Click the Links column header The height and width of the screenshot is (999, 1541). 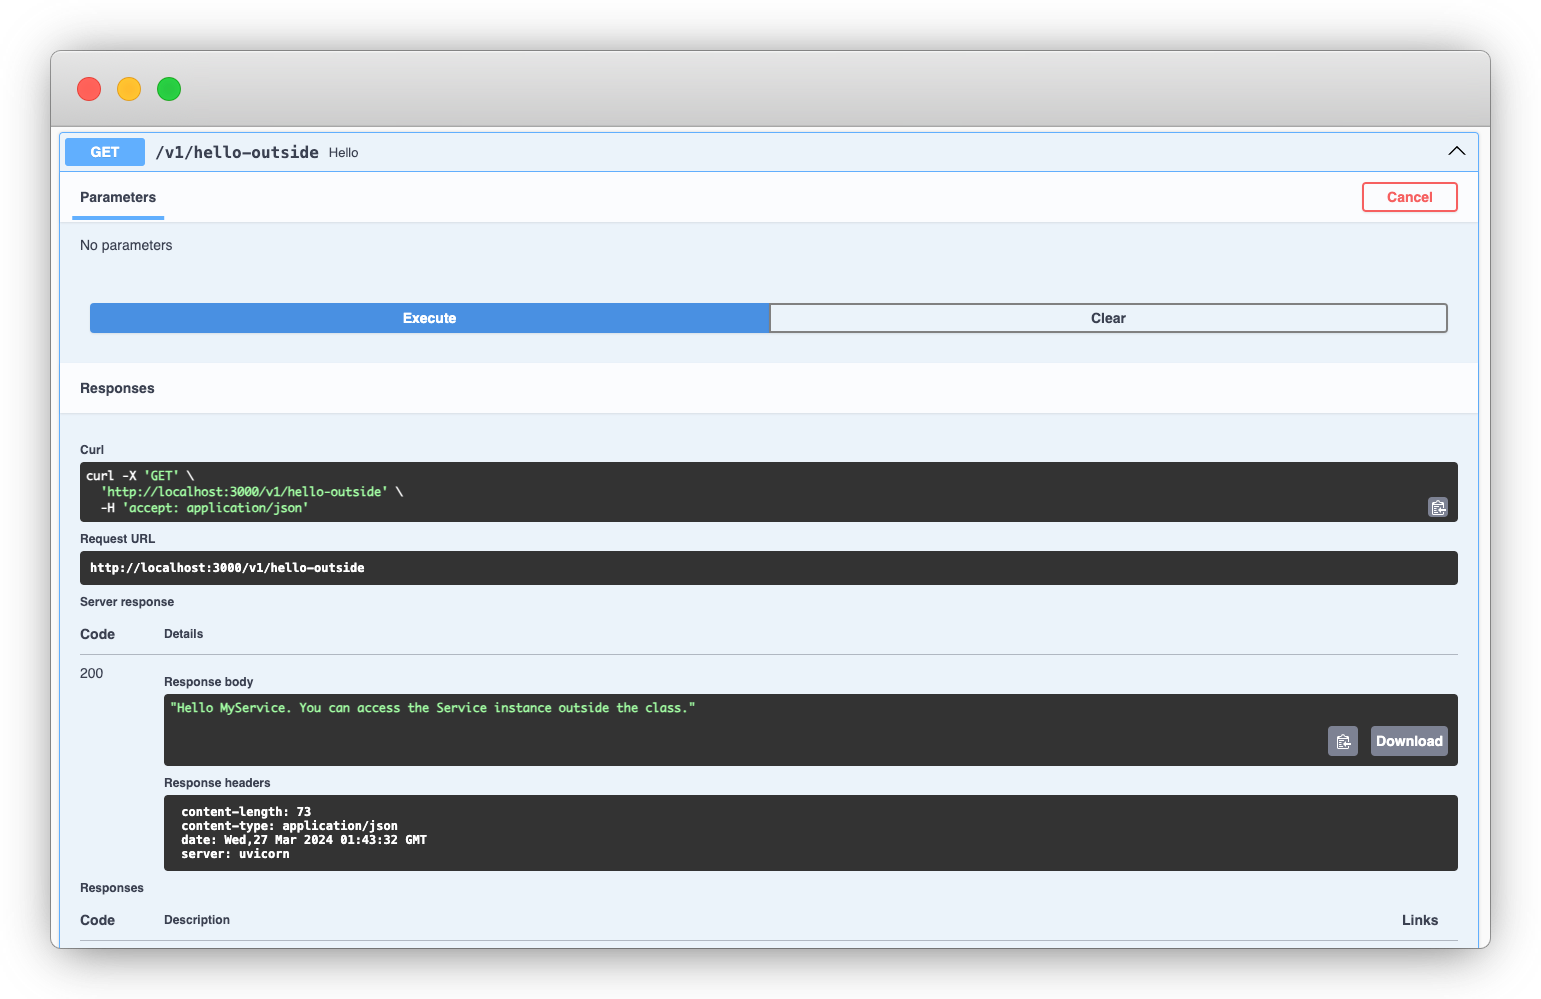tap(1419, 920)
